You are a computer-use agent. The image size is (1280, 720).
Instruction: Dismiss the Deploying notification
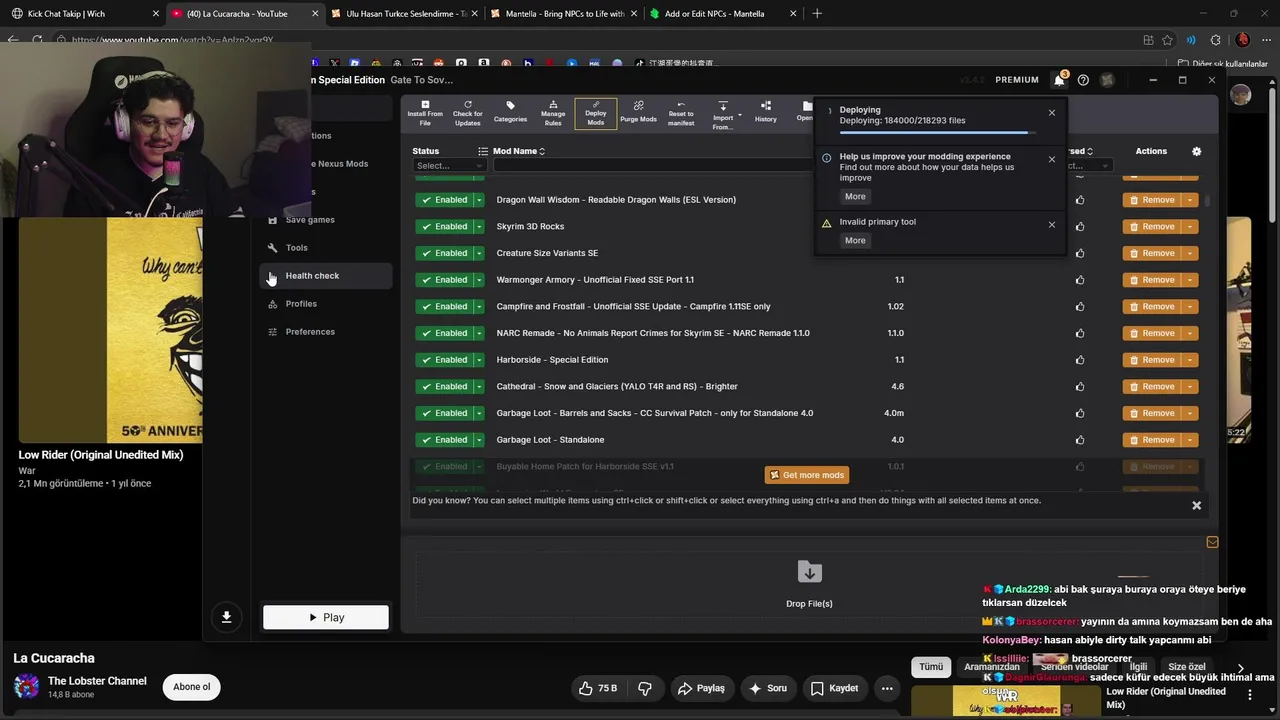point(1052,113)
